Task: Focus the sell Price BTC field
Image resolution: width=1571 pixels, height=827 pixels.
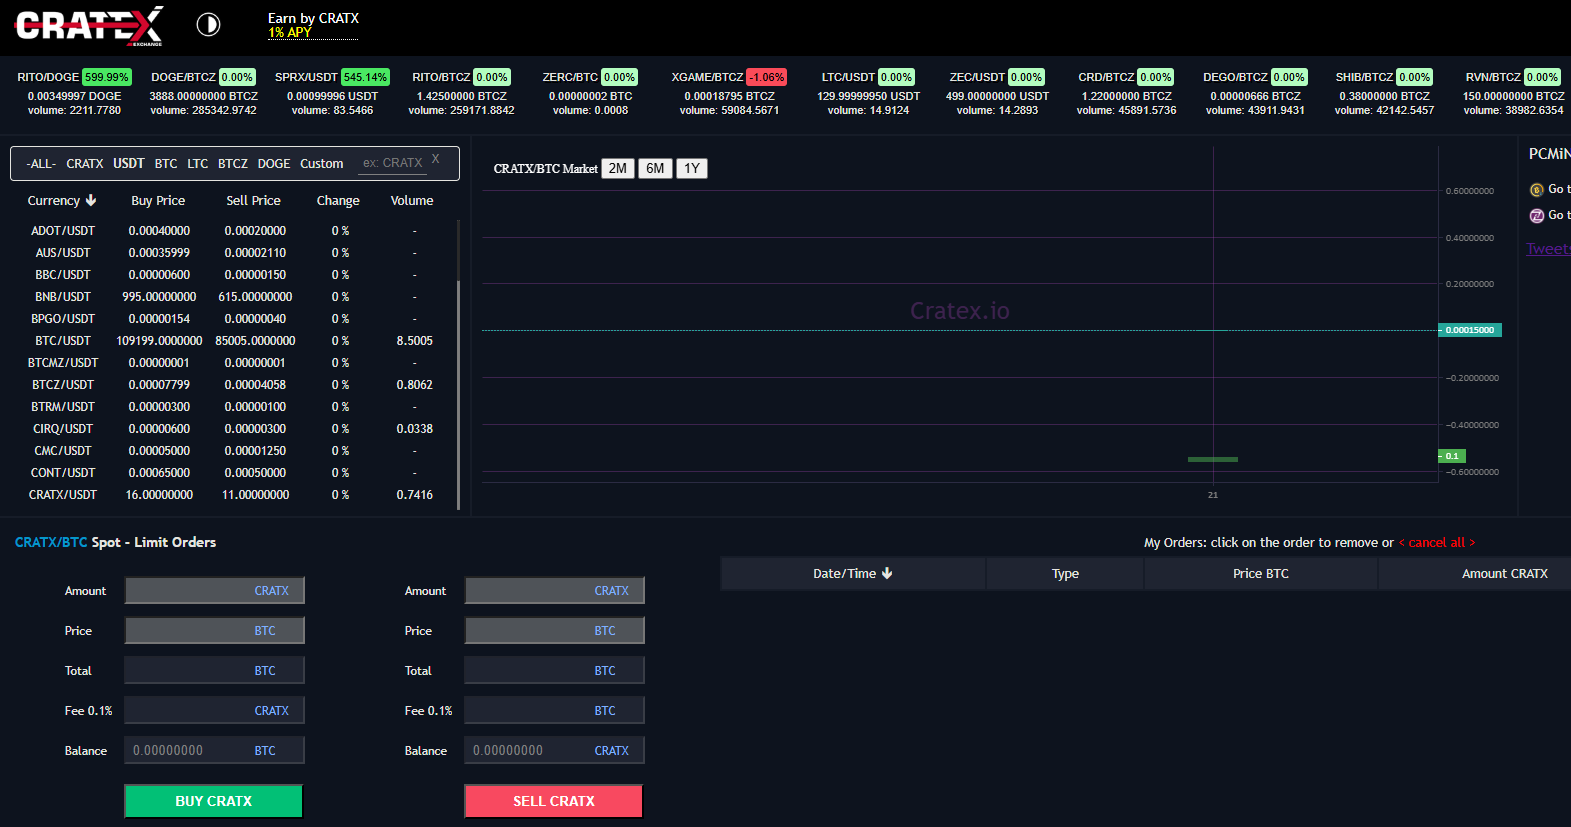Action: [554, 630]
